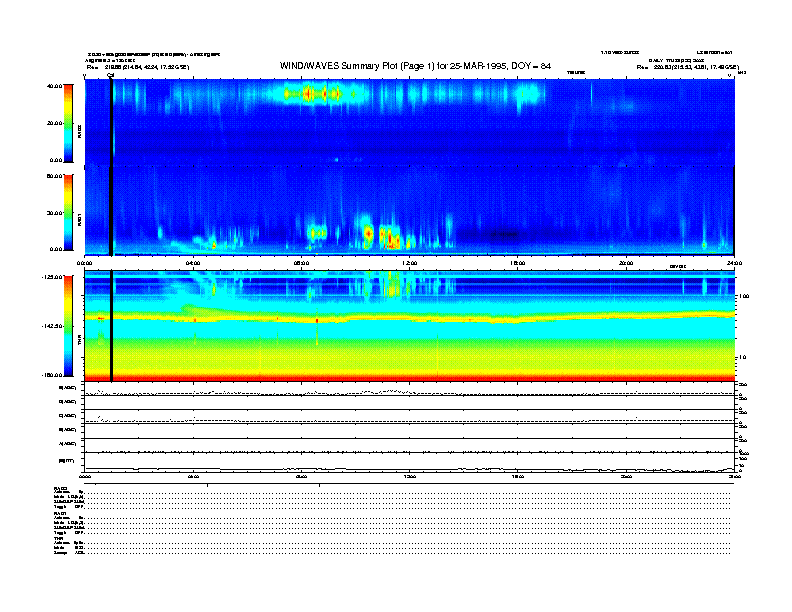
Task: Click the 24:00 time axis label
Action: (x=733, y=262)
